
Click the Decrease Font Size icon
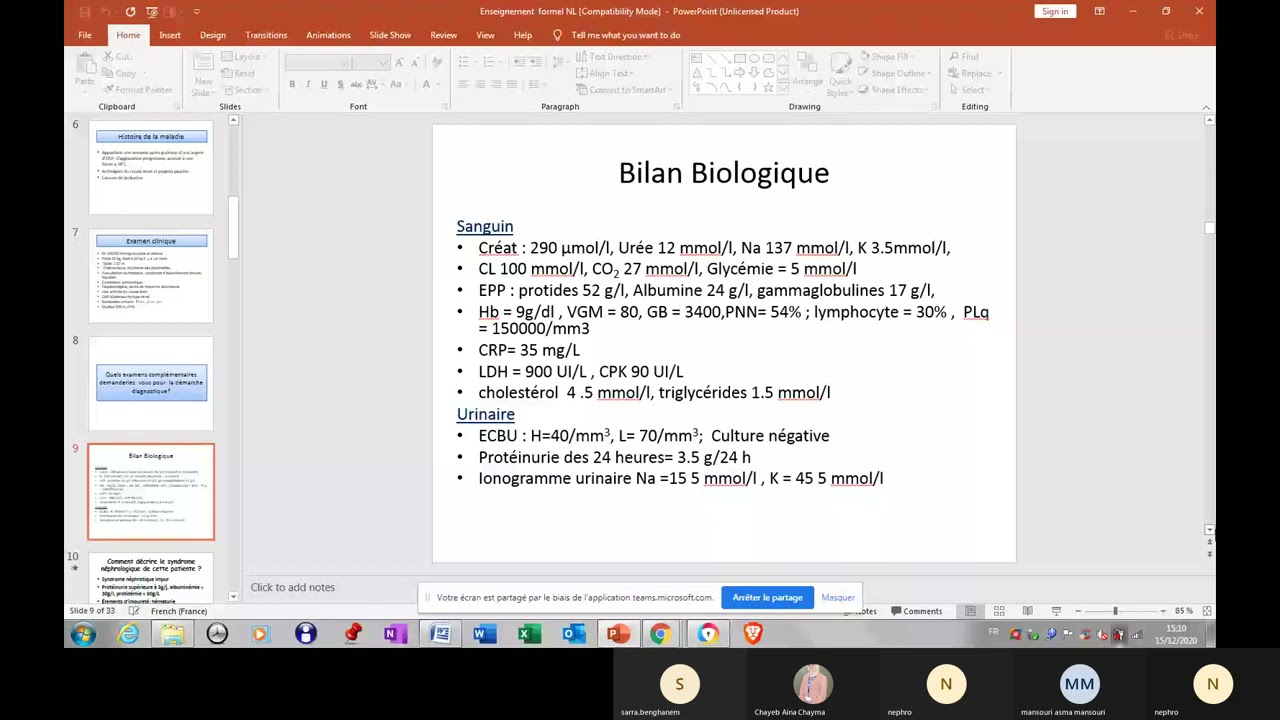coord(414,62)
